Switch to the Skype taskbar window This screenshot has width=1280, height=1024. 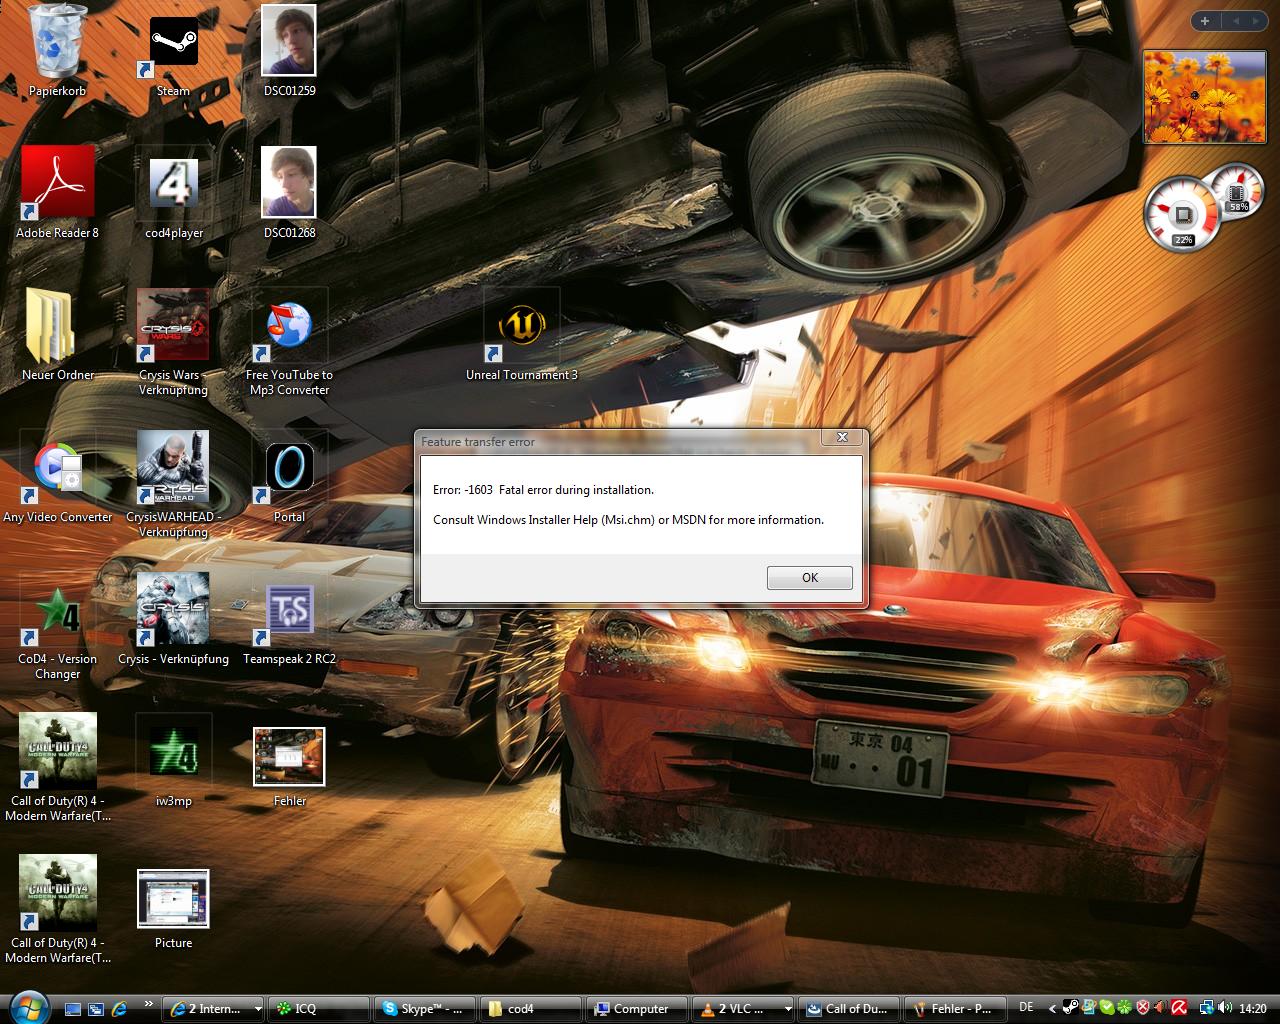[x=427, y=1009]
